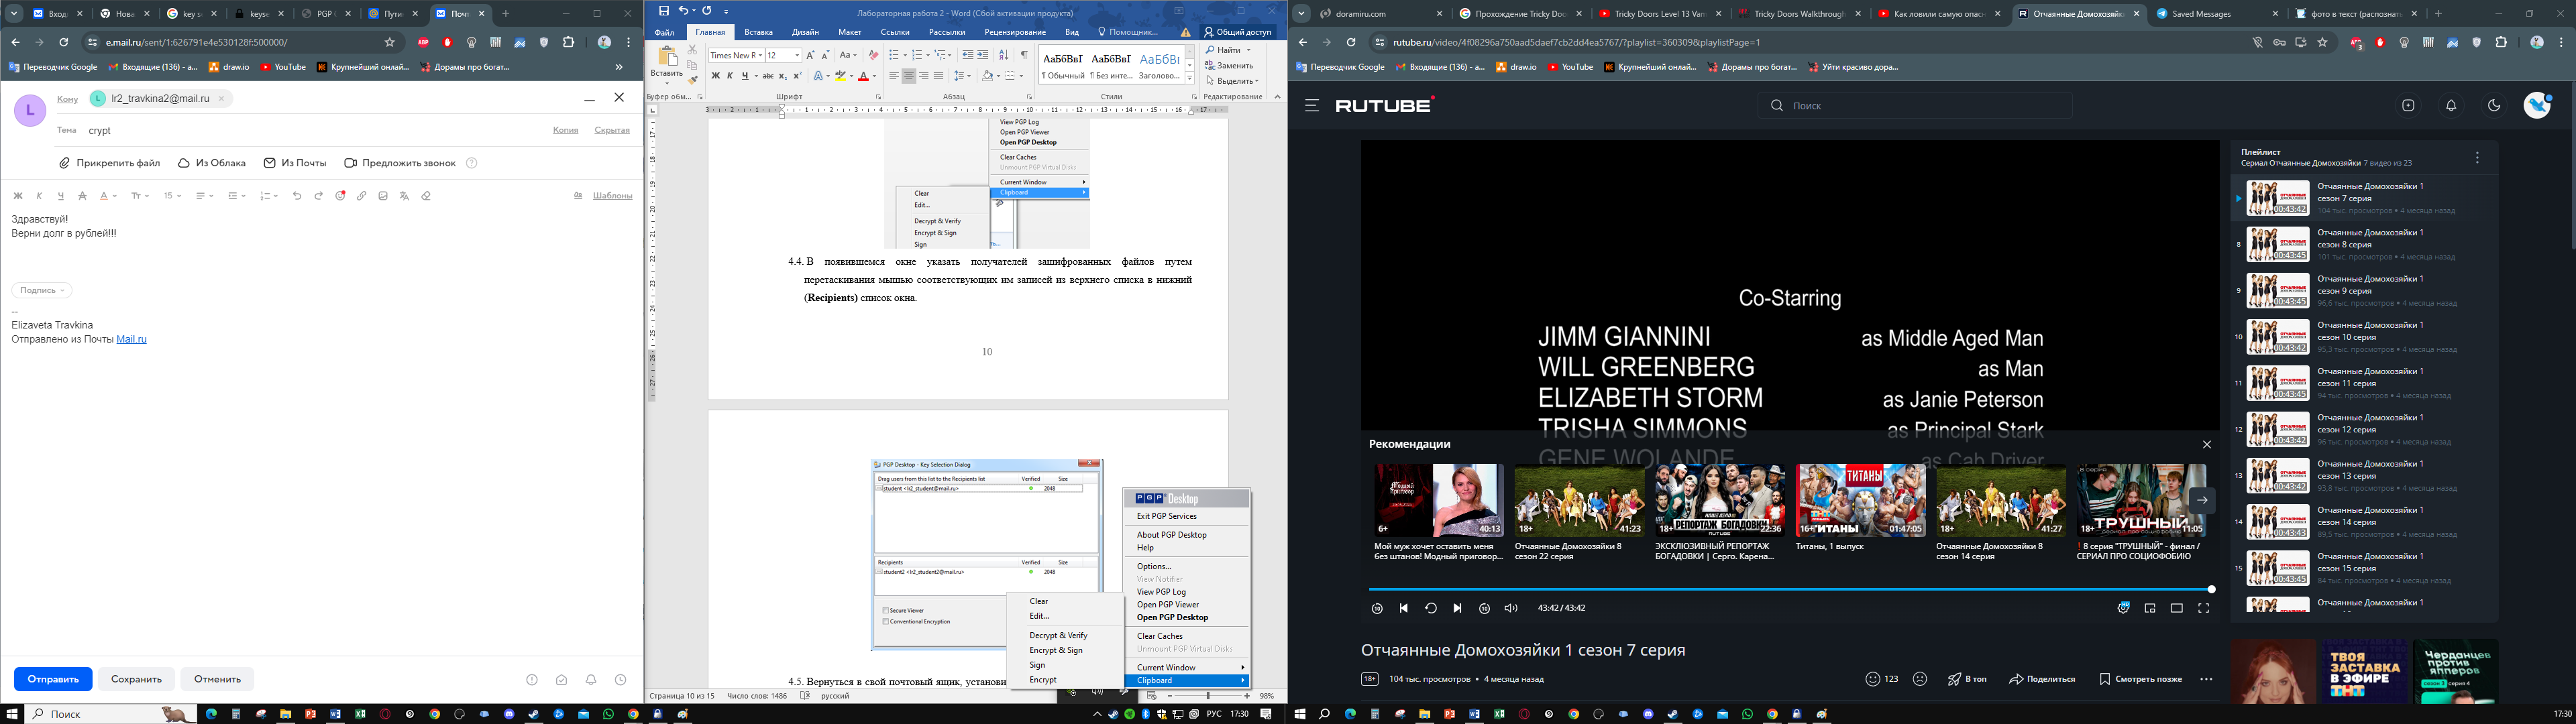Undo last edit in Mail compose toolbar

point(297,196)
